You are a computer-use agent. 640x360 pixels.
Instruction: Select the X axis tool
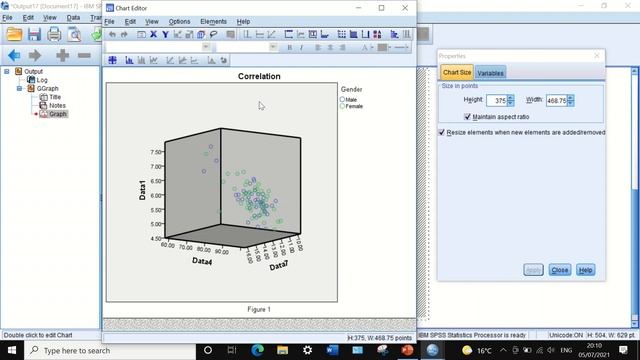(x=153, y=35)
